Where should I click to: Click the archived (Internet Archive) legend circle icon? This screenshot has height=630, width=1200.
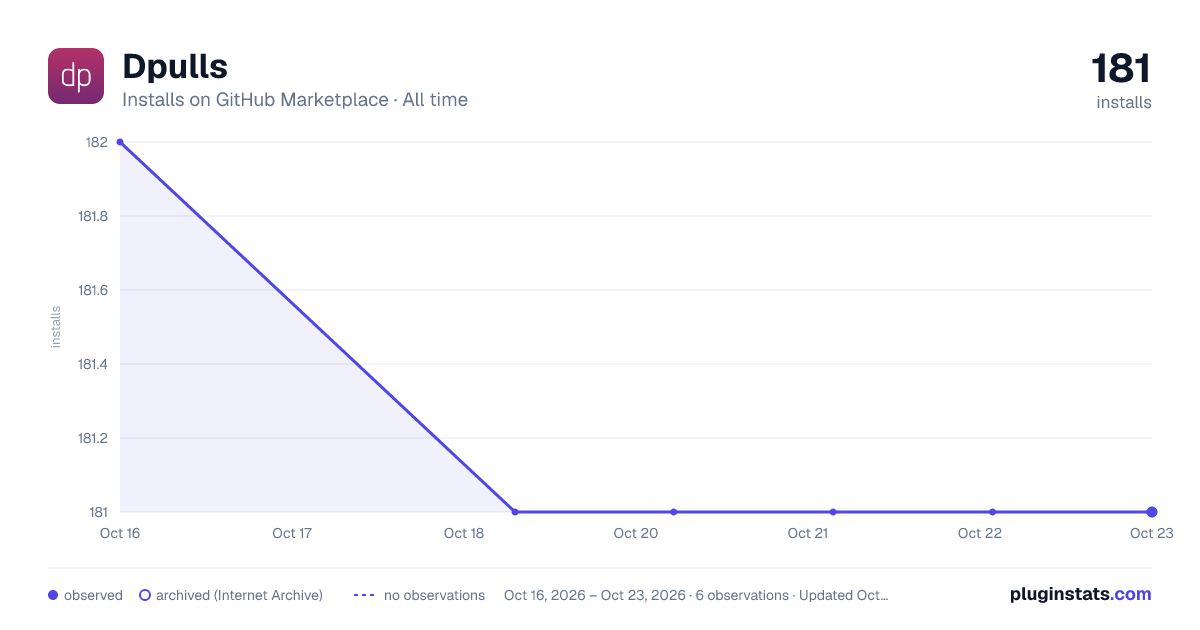145,595
